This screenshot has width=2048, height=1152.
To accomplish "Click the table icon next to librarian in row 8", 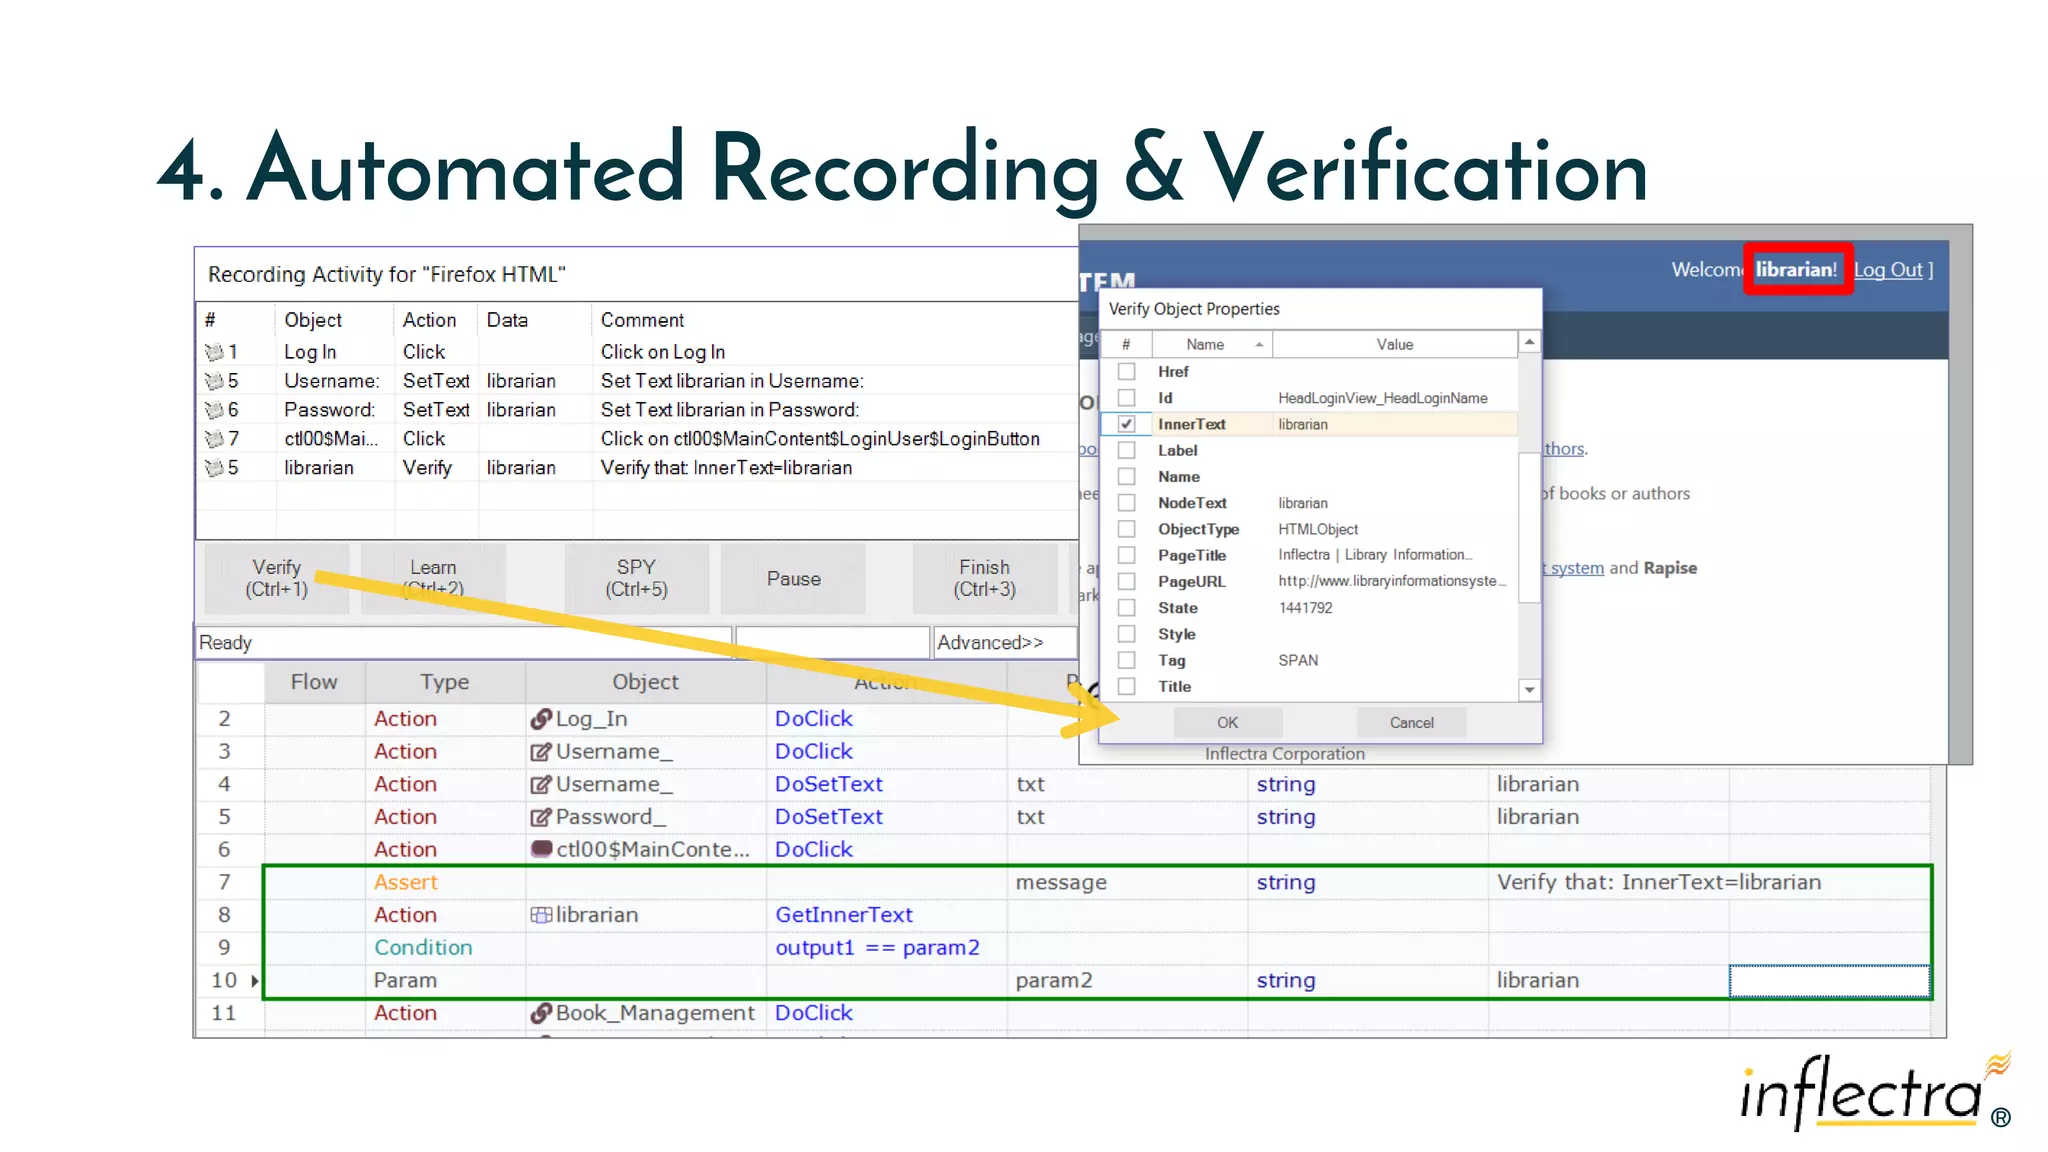I will click(x=541, y=915).
